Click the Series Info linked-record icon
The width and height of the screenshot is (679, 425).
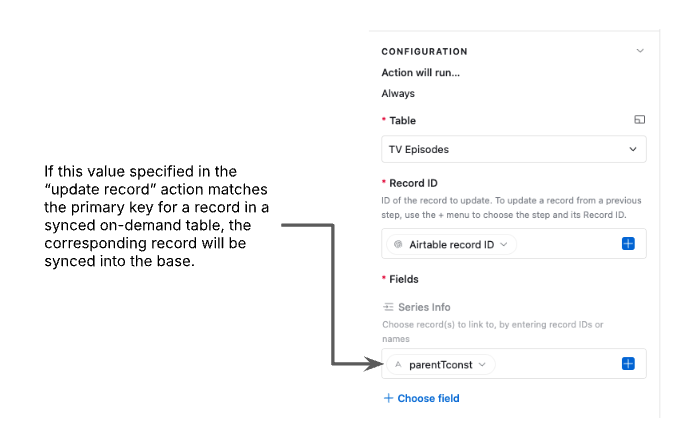click(388, 307)
